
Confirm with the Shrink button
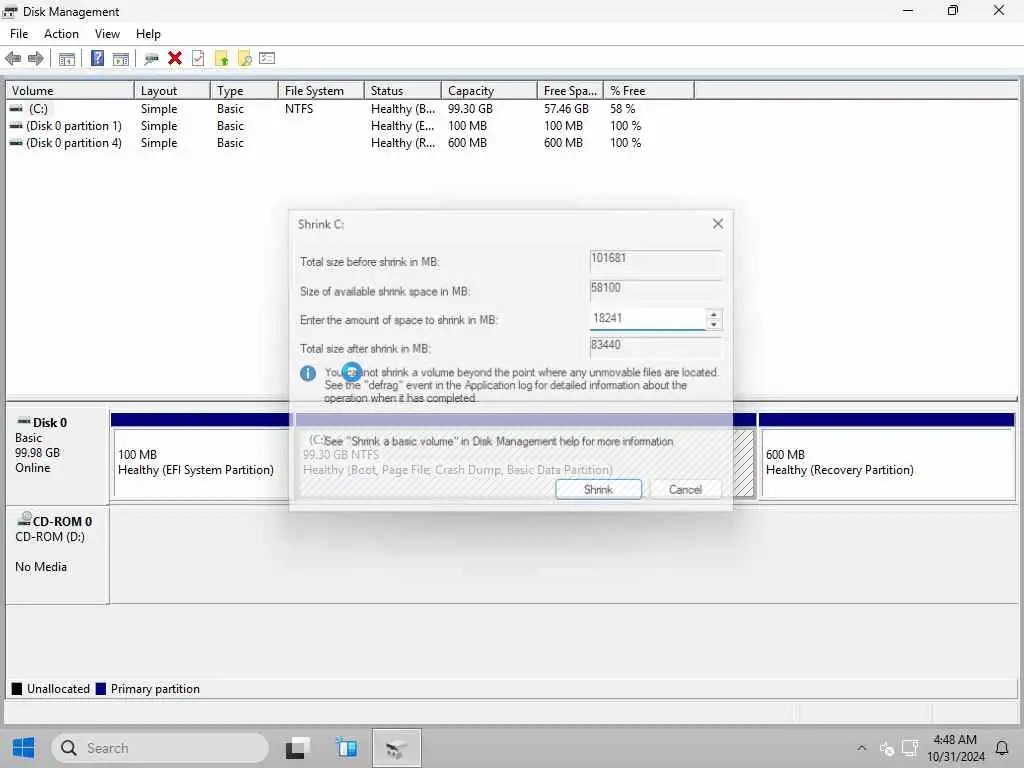click(598, 489)
